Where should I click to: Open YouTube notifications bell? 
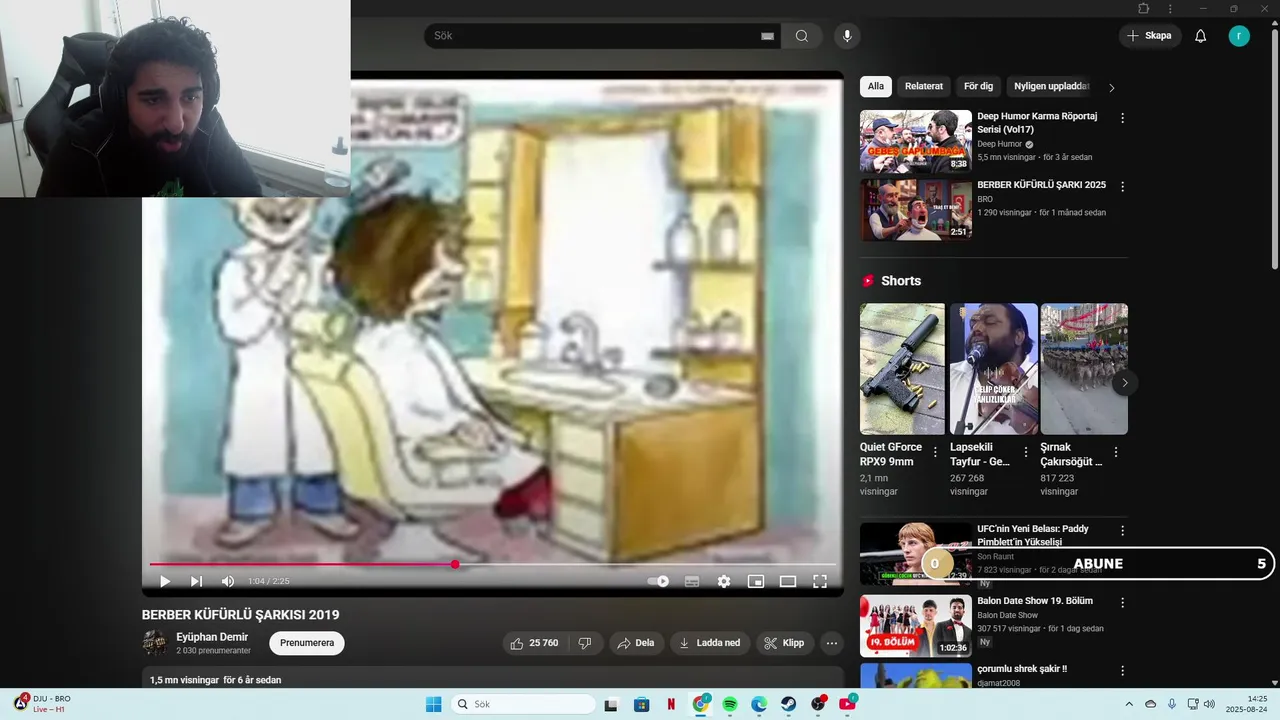pos(1201,36)
